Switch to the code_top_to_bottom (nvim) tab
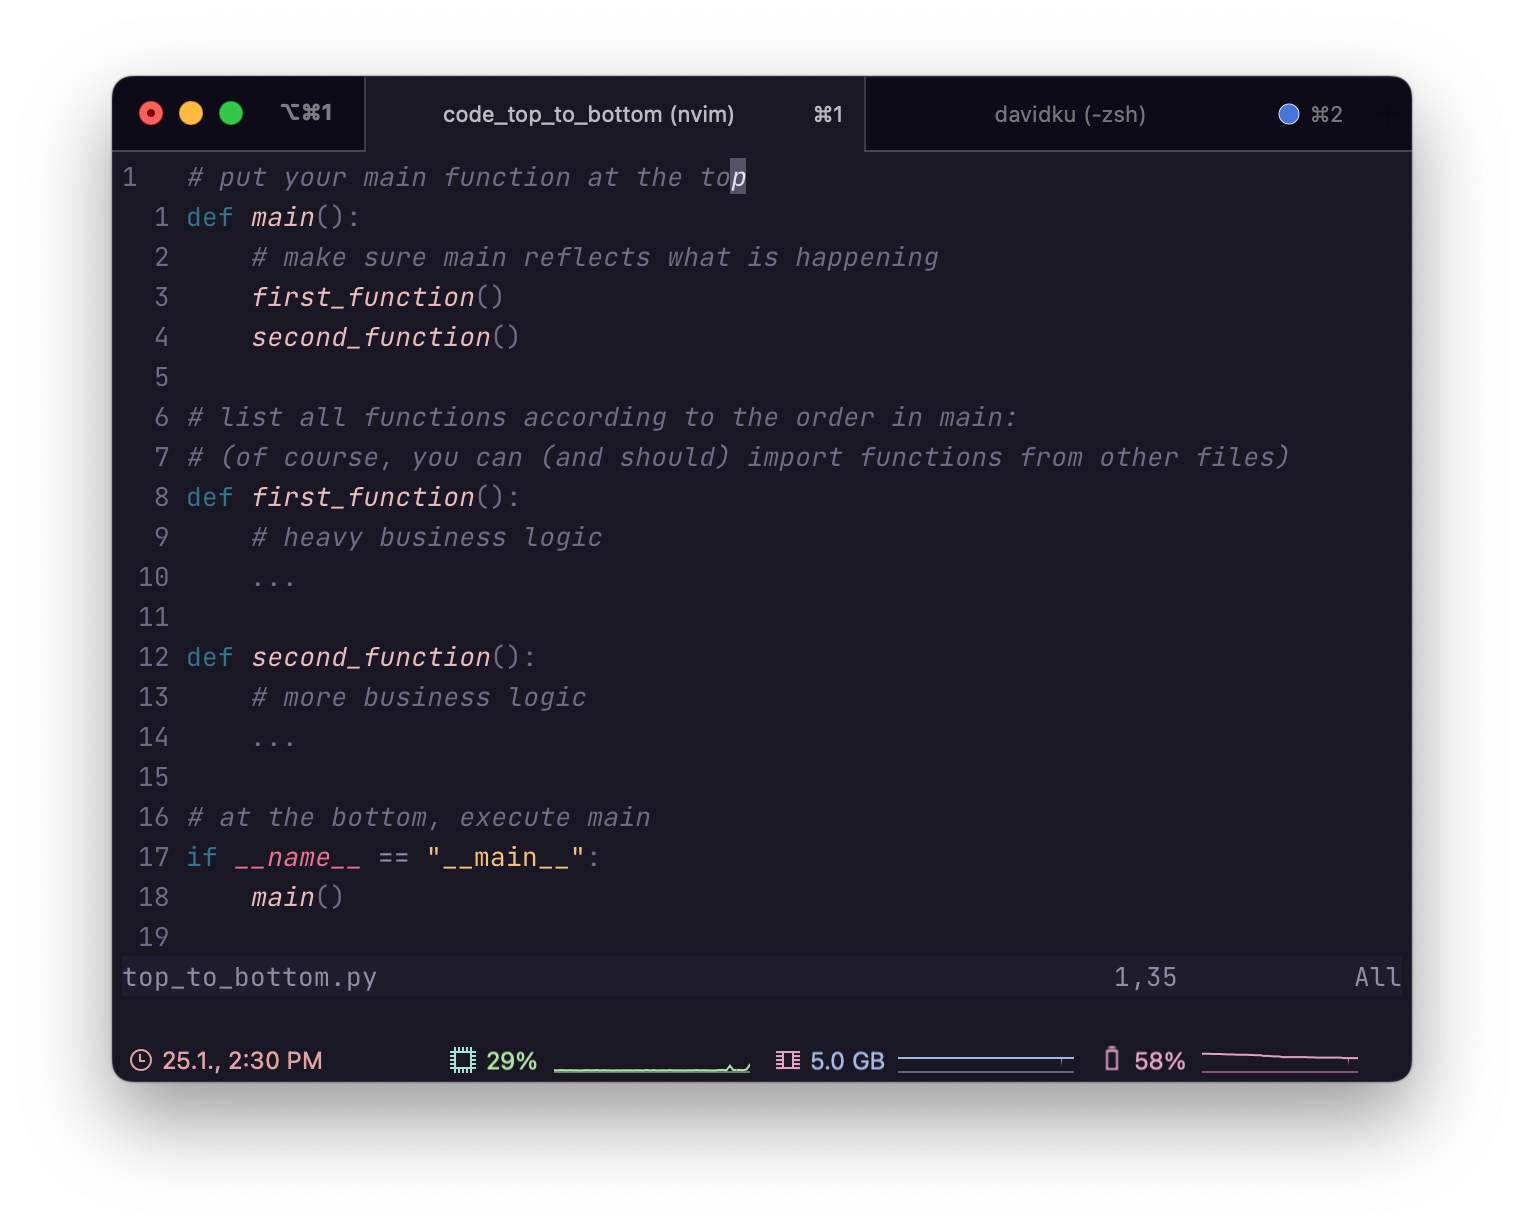The height and width of the screenshot is (1230, 1524). (x=614, y=114)
